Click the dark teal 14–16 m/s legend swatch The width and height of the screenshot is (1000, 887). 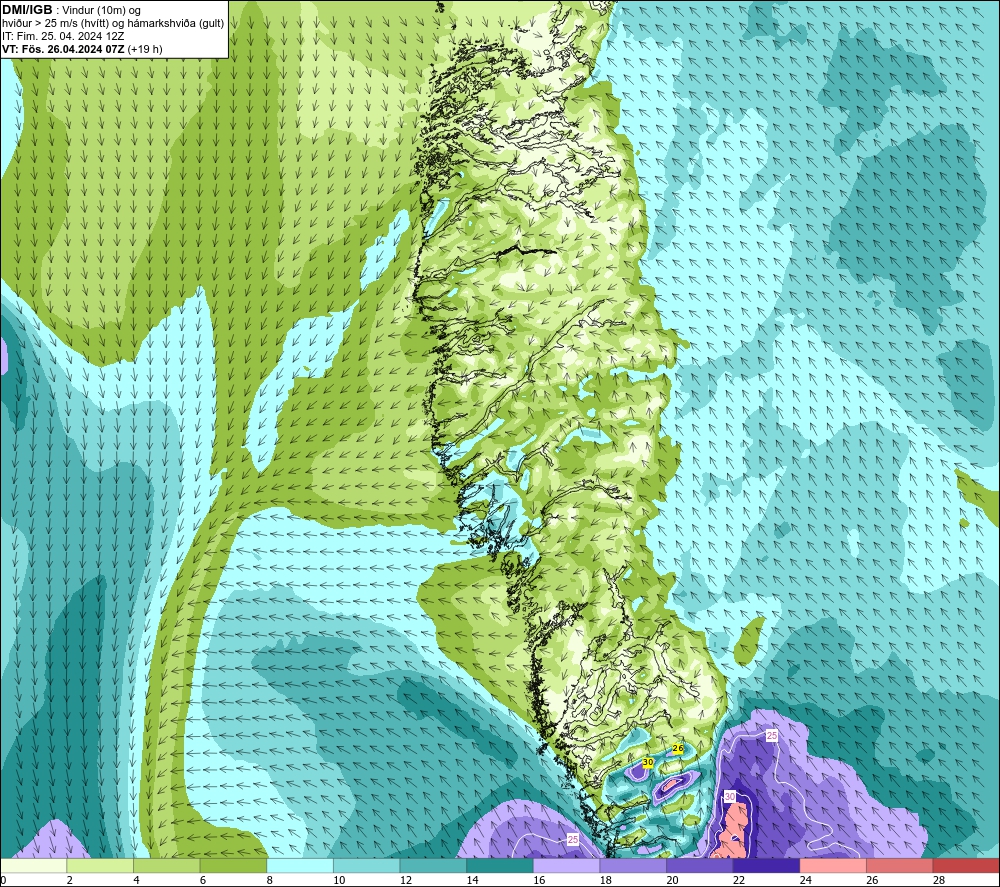coord(500,865)
